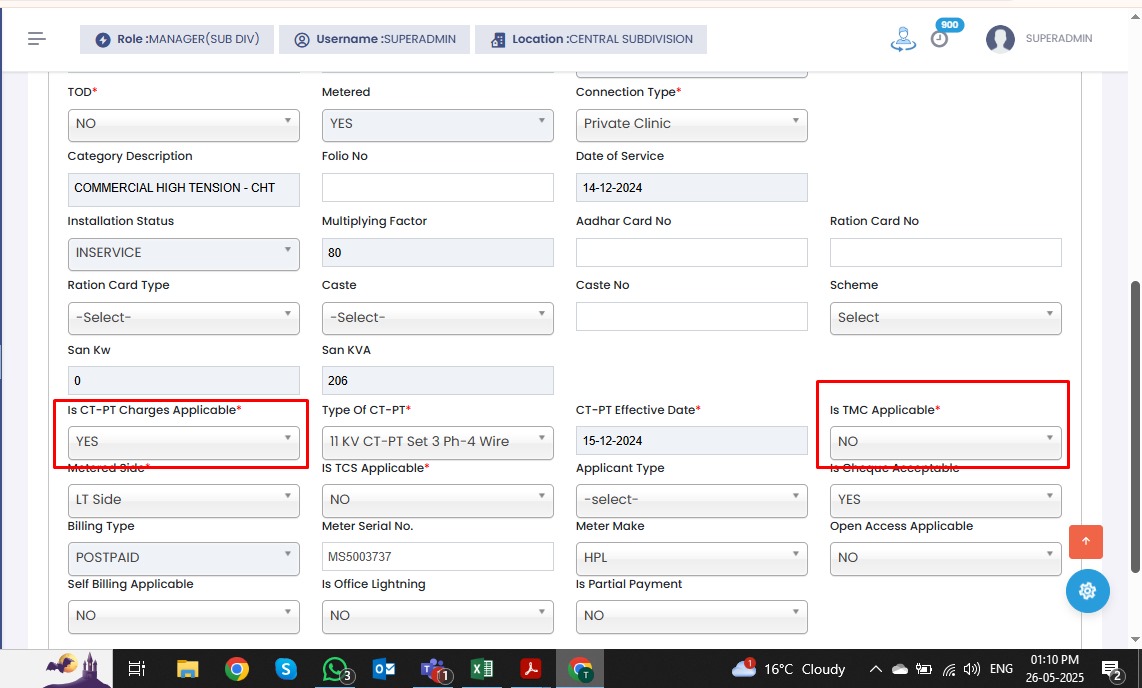Open Skype from the taskbar
The image size is (1142, 688).
(x=286, y=668)
